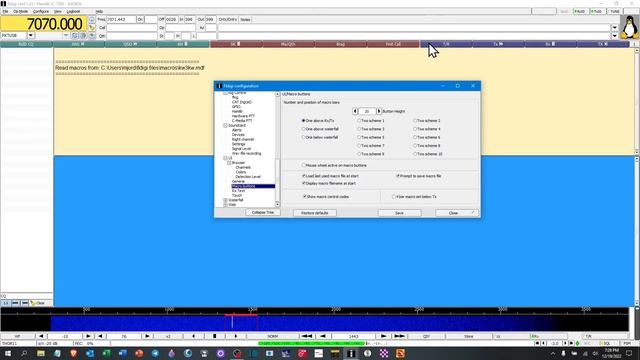Open File Explorer from the taskbar
This screenshot has width=640, height=360.
coord(41,353)
